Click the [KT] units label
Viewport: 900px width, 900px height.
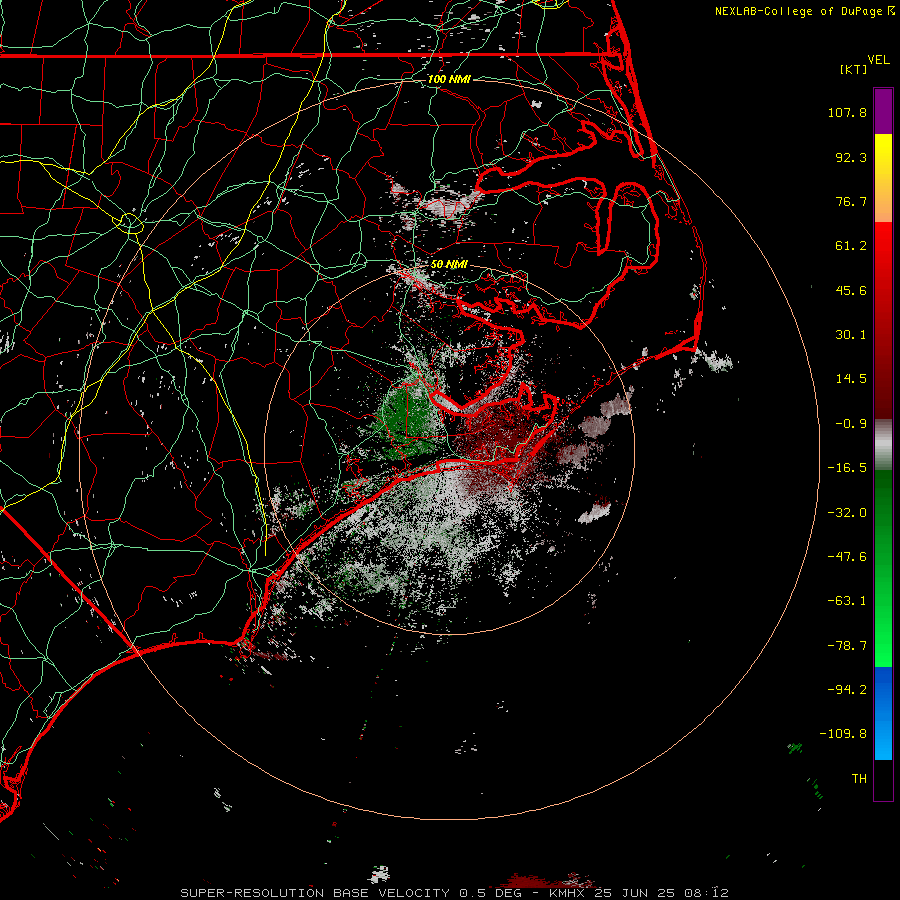853,69
